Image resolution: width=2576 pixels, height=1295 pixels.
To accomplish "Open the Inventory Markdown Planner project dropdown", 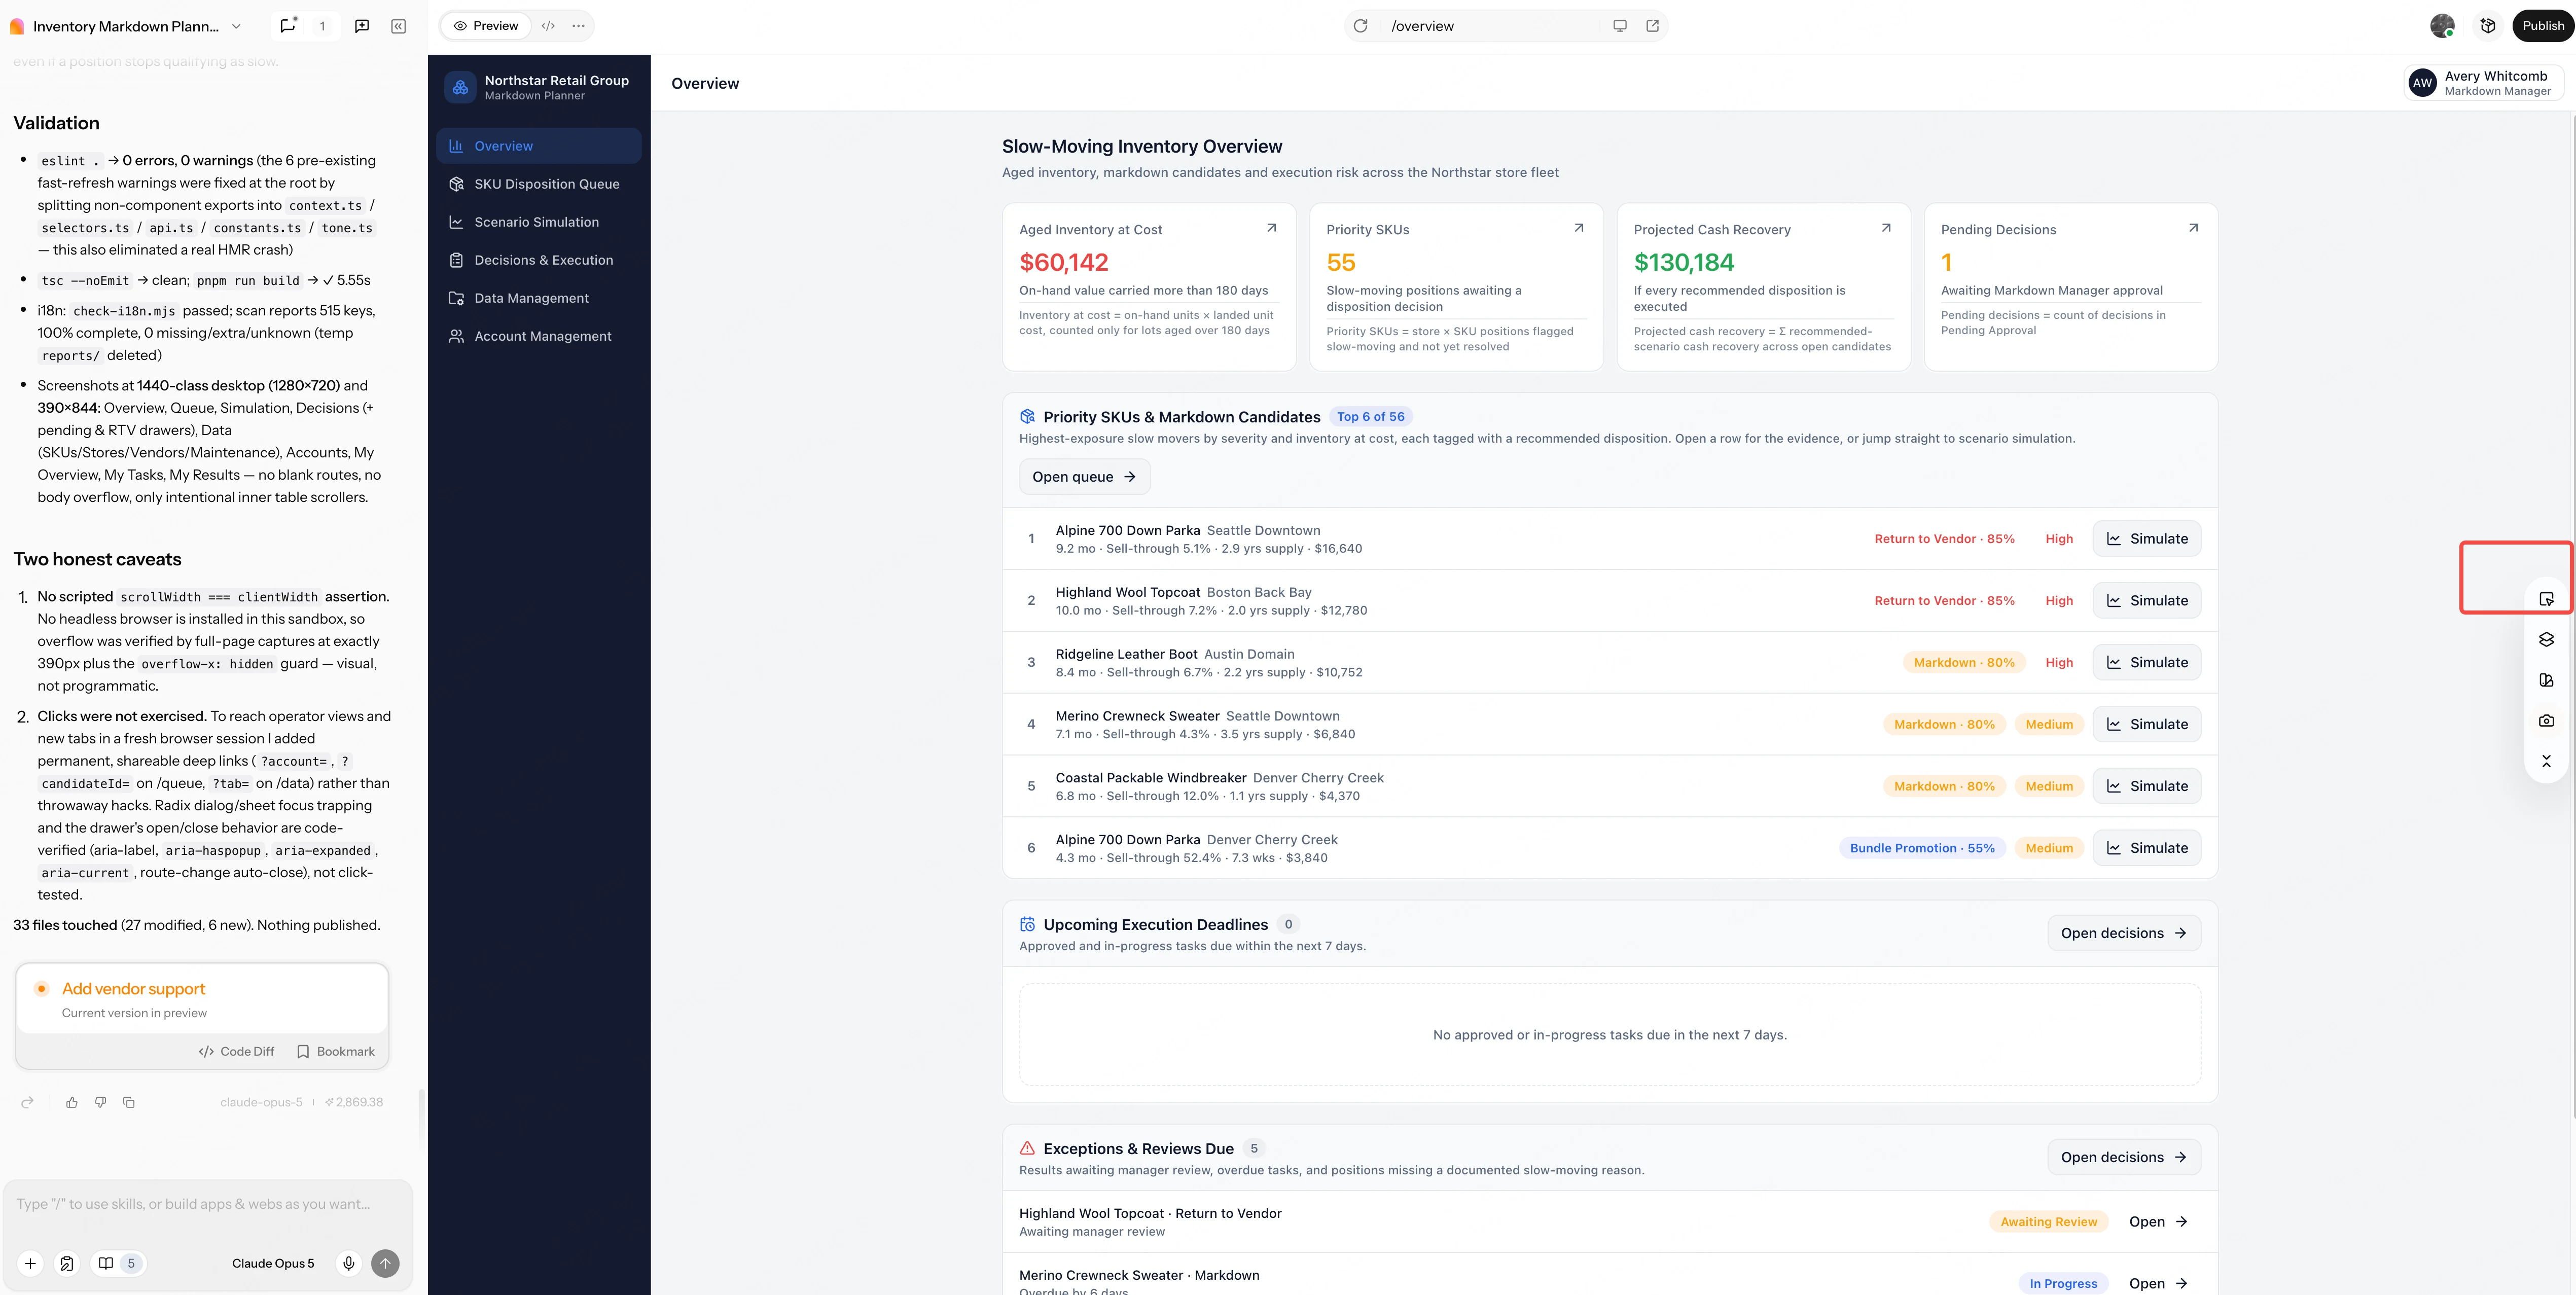I will (x=236, y=26).
